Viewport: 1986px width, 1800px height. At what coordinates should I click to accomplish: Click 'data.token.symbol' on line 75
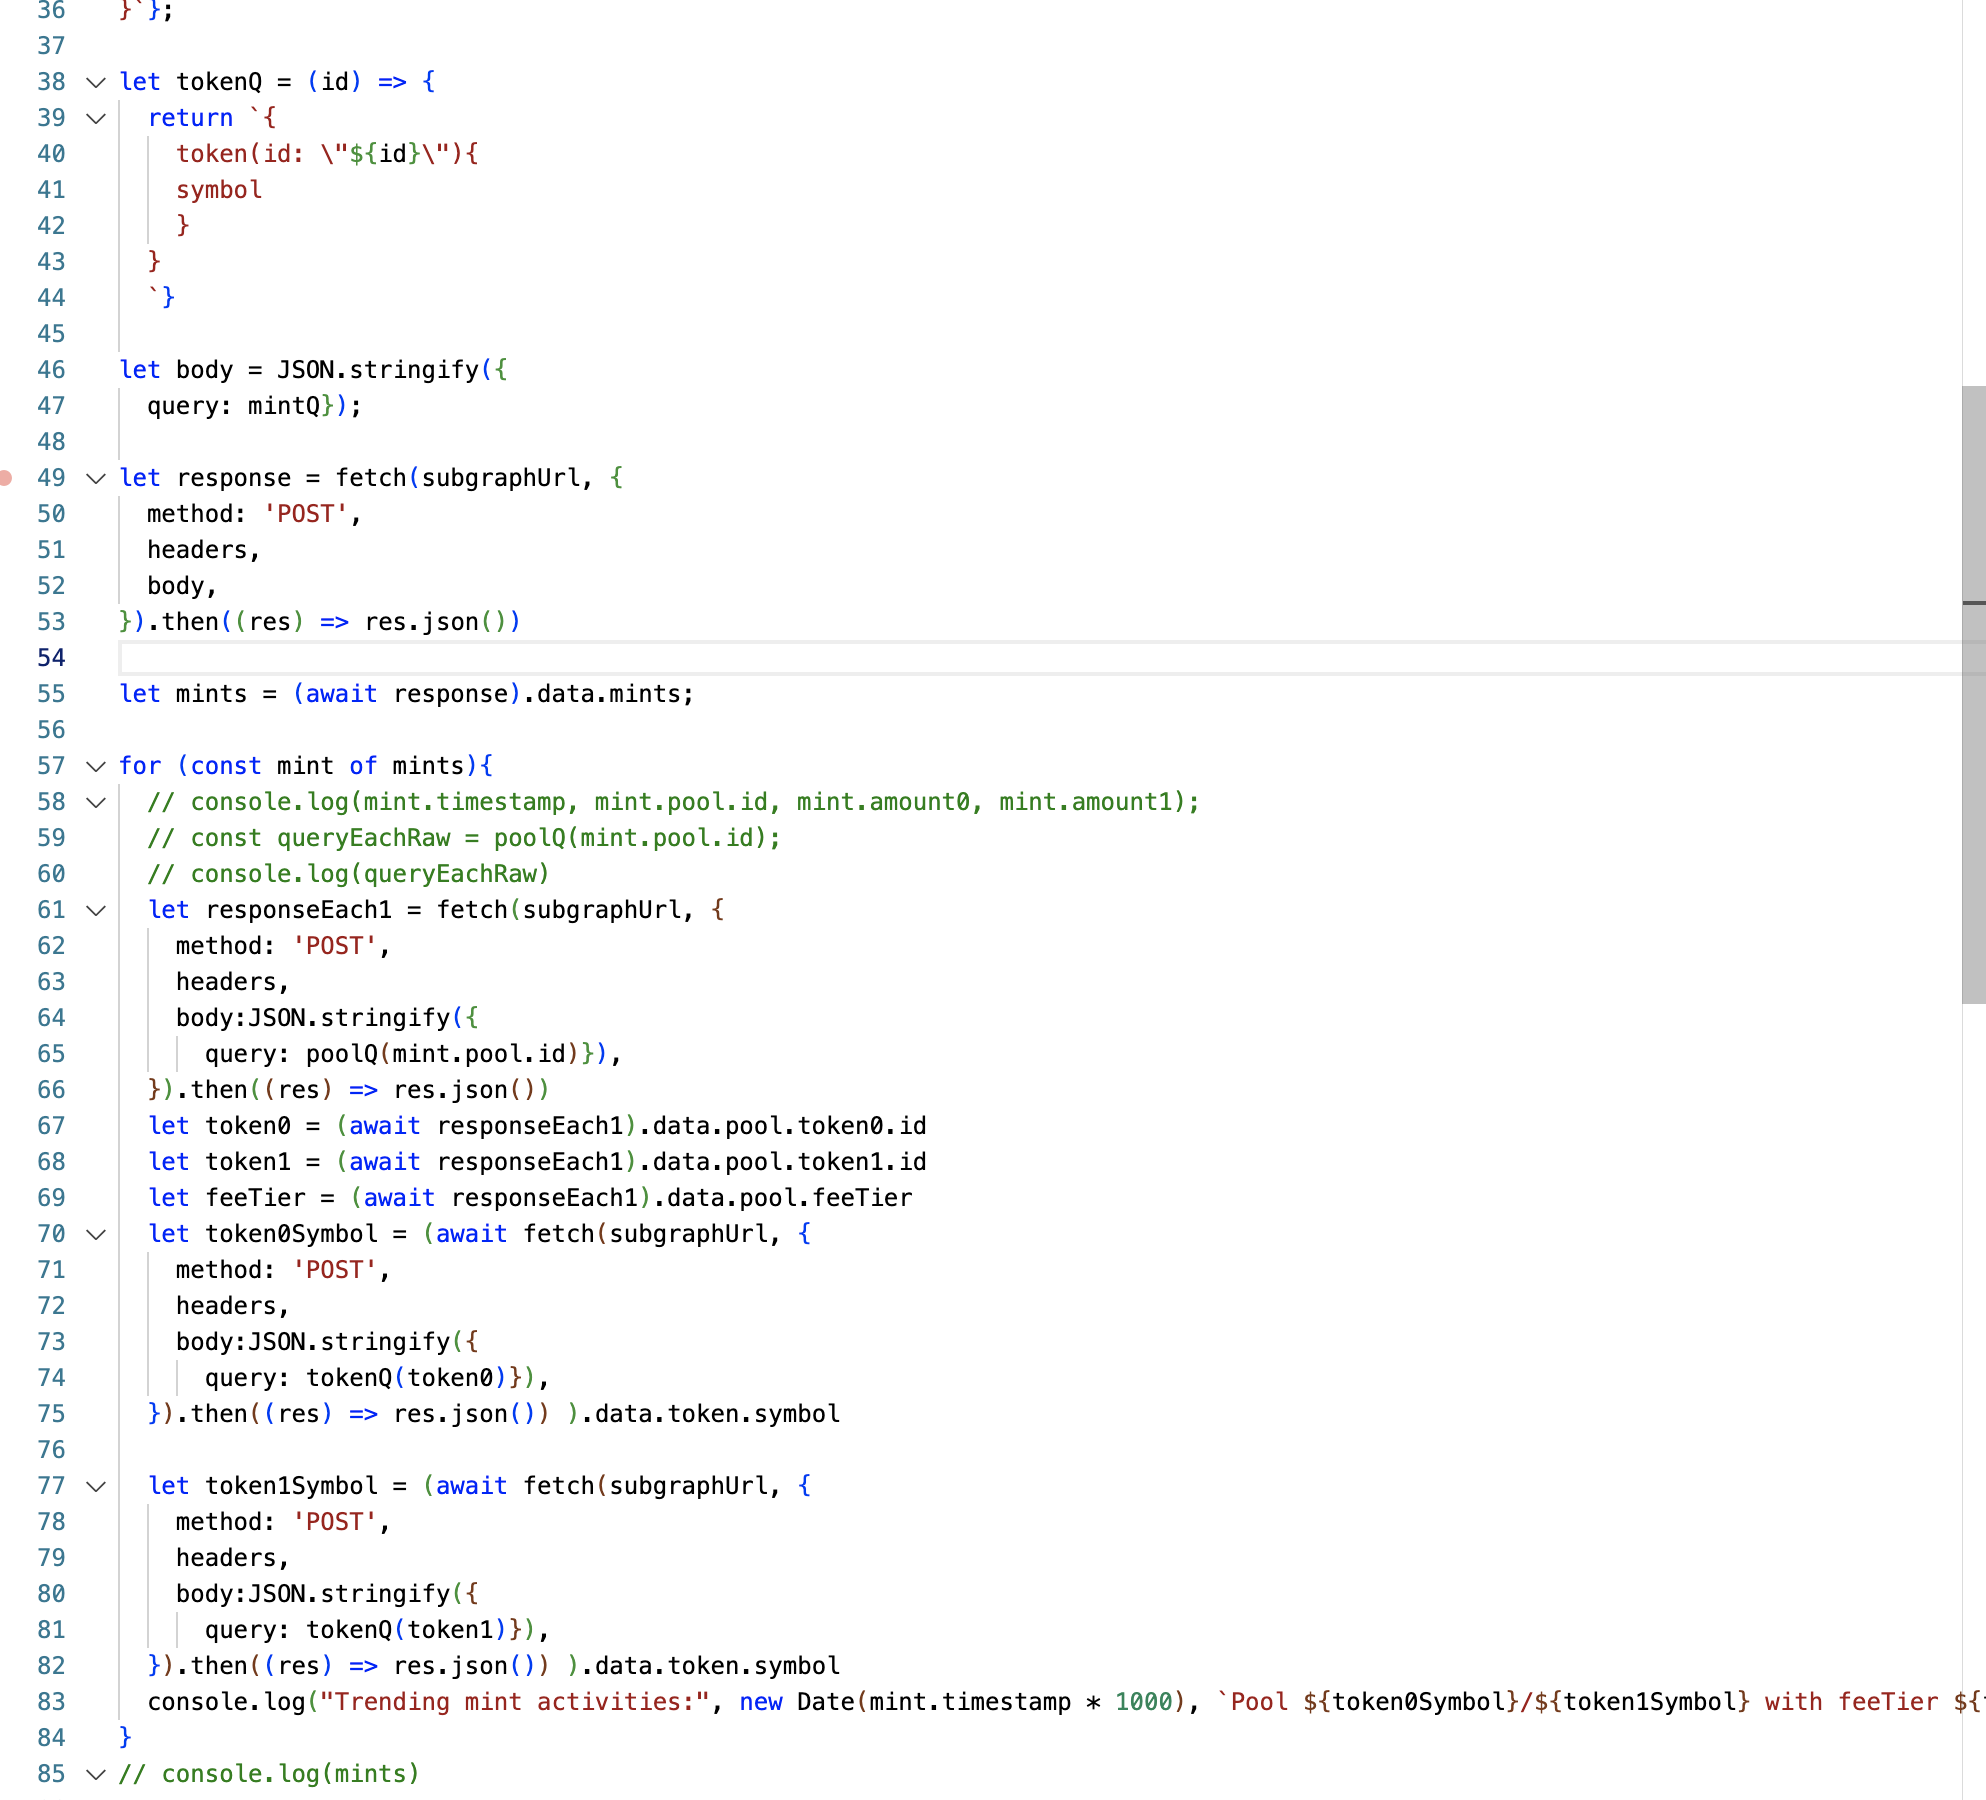click(718, 1414)
